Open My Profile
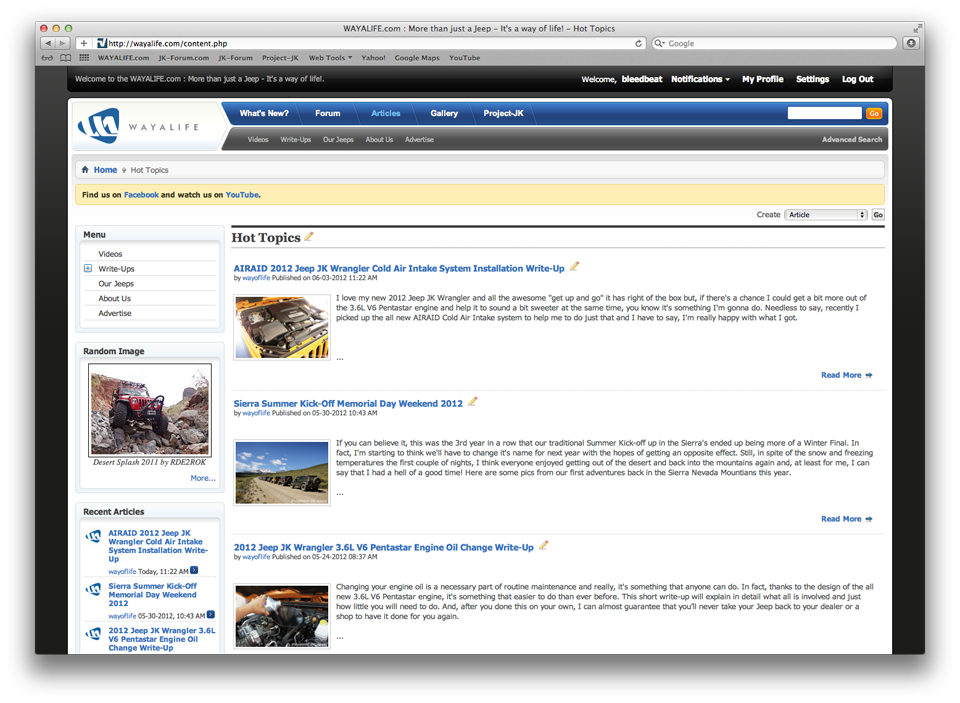This screenshot has height=703, width=960. click(x=762, y=79)
